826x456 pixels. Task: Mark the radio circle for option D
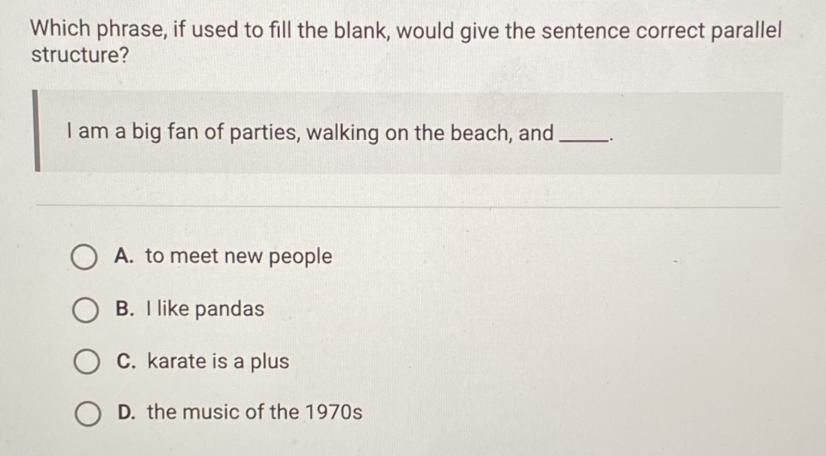tap(87, 413)
